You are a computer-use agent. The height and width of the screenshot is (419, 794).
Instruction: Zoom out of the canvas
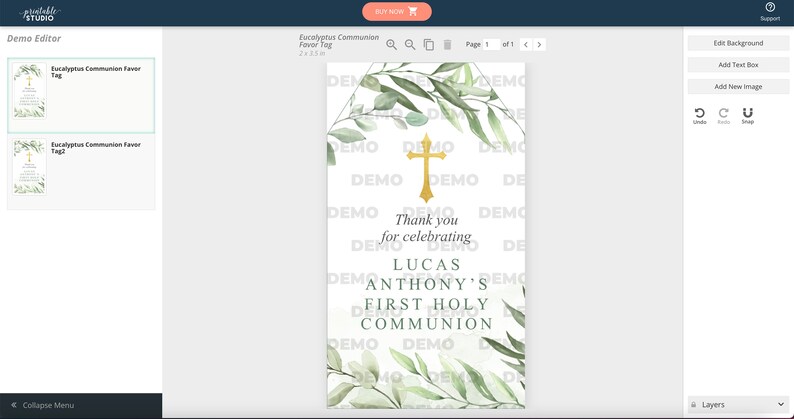tap(410, 45)
